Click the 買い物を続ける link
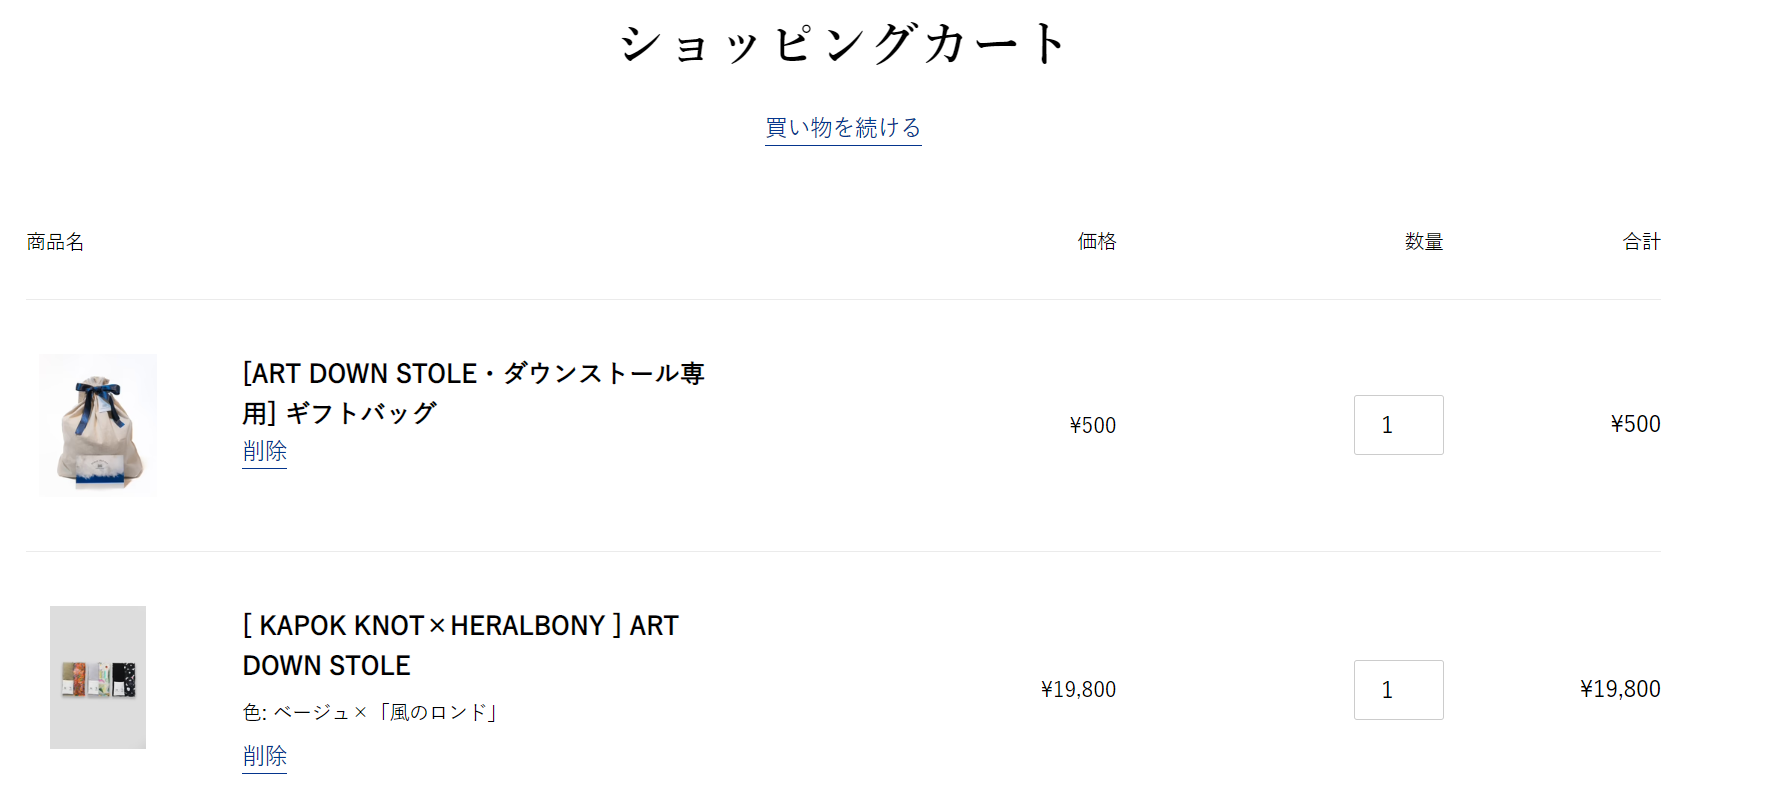Image resolution: width=1768 pixels, height=802 pixels. 843,128
